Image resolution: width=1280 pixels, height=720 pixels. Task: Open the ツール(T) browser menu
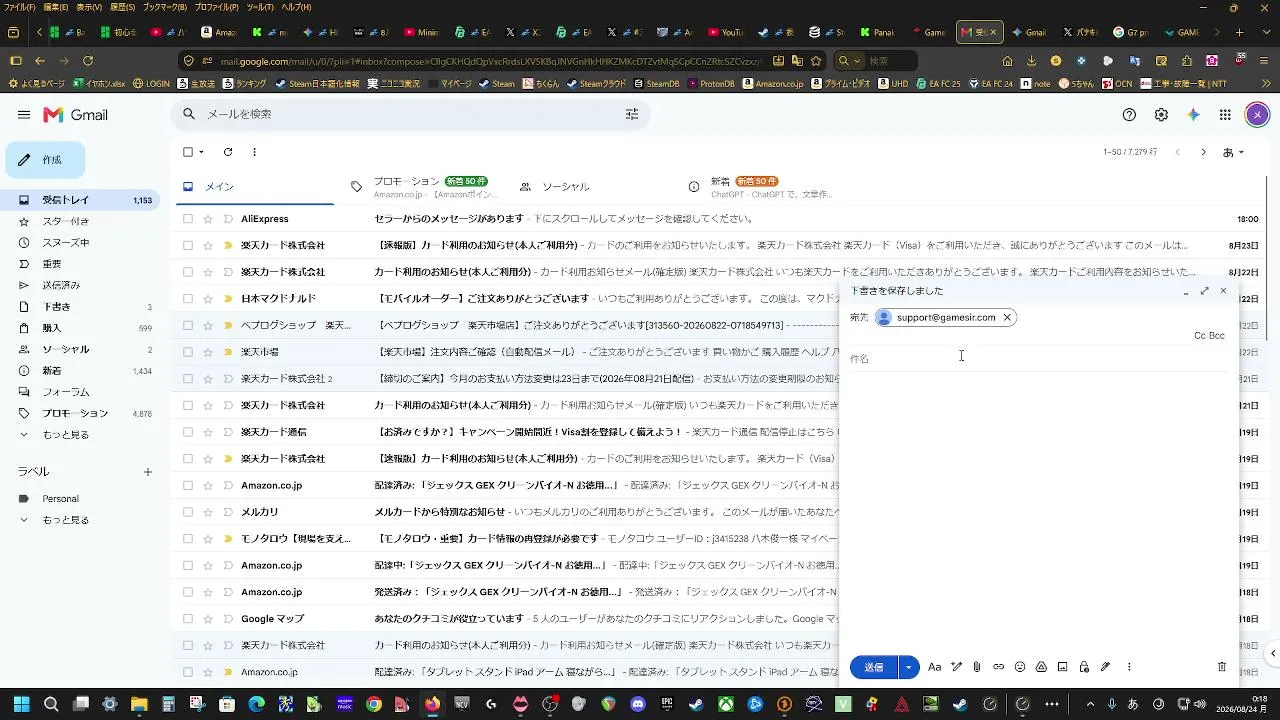[x=260, y=7]
